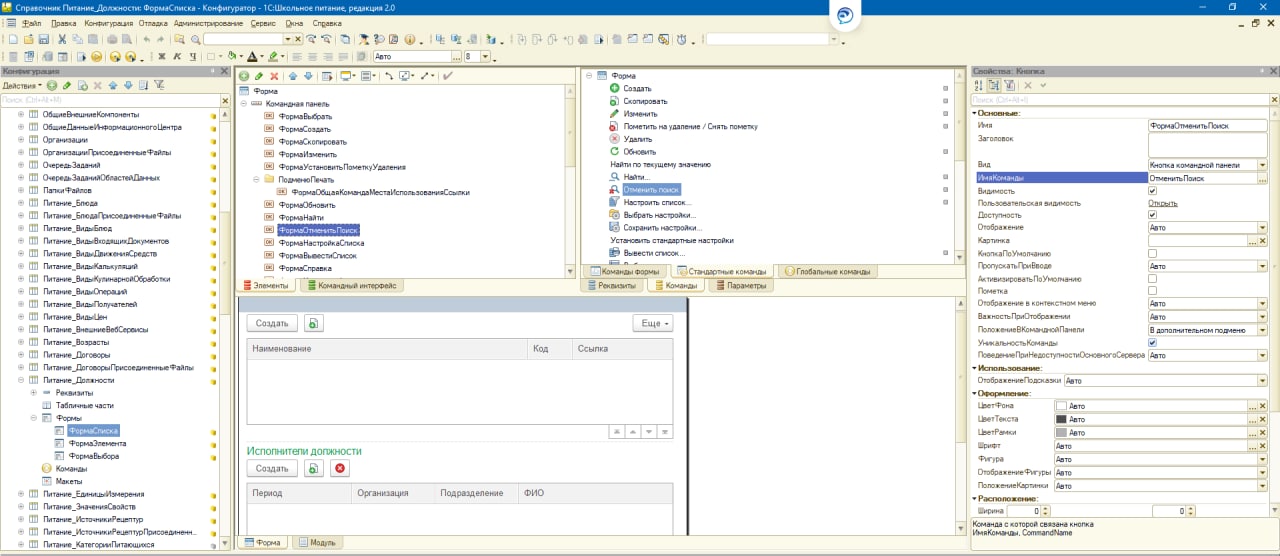Toggle the Доступность checkbox
The height and width of the screenshot is (556, 1280).
(1153, 215)
